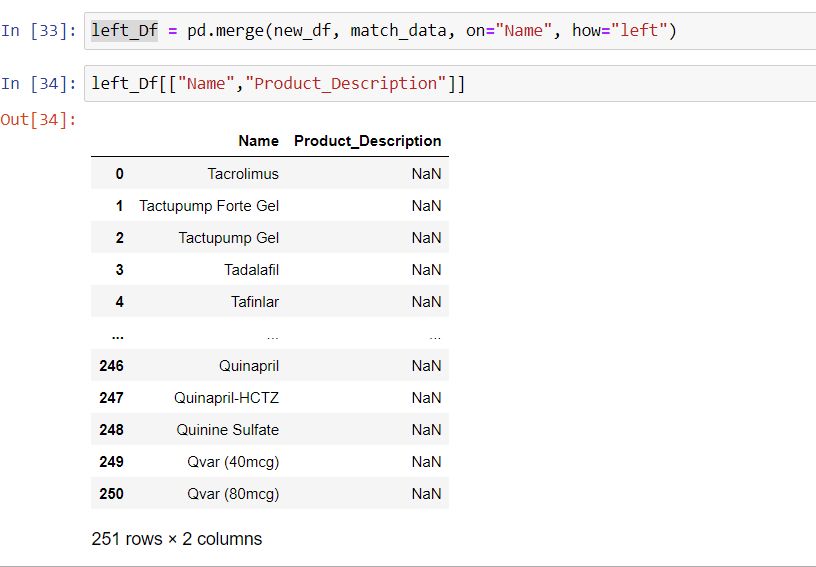
Task: Click the NaN value in Quinapril row
Action: pyautogui.click(x=426, y=366)
